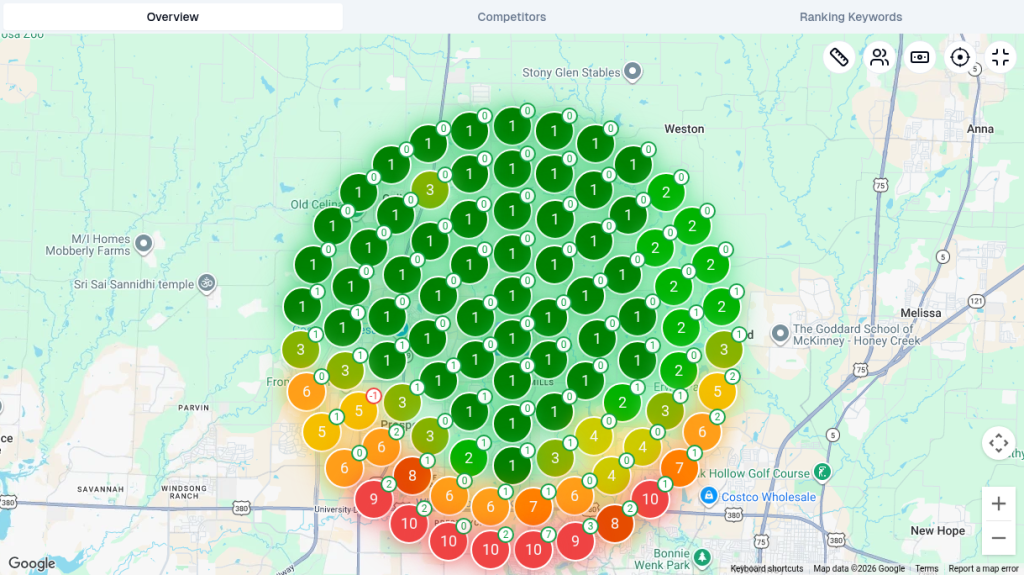Click Report a map error link
This screenshot has height=575, width=1024.
tap(983, 568)
